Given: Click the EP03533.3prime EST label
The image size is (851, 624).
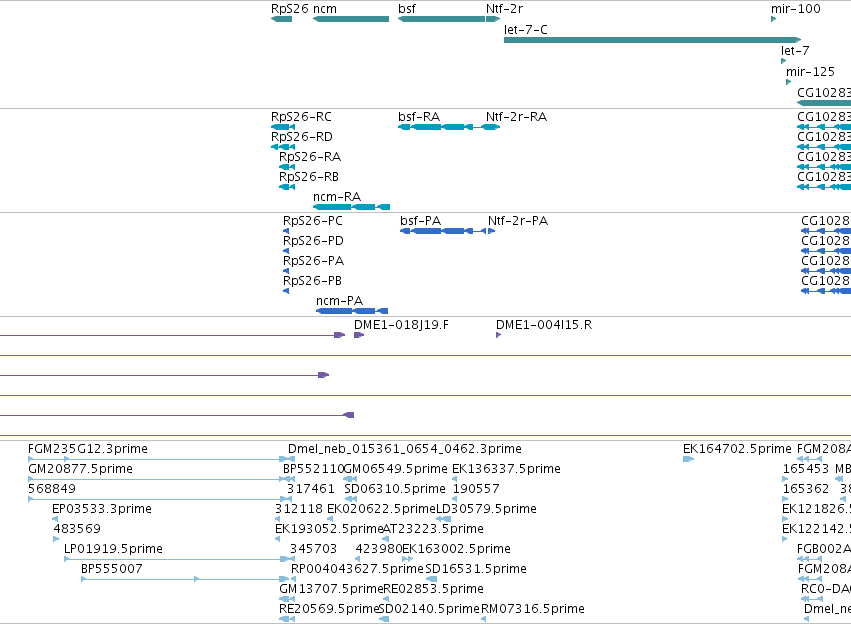Looking at the screenshot, I should (102, 509).
